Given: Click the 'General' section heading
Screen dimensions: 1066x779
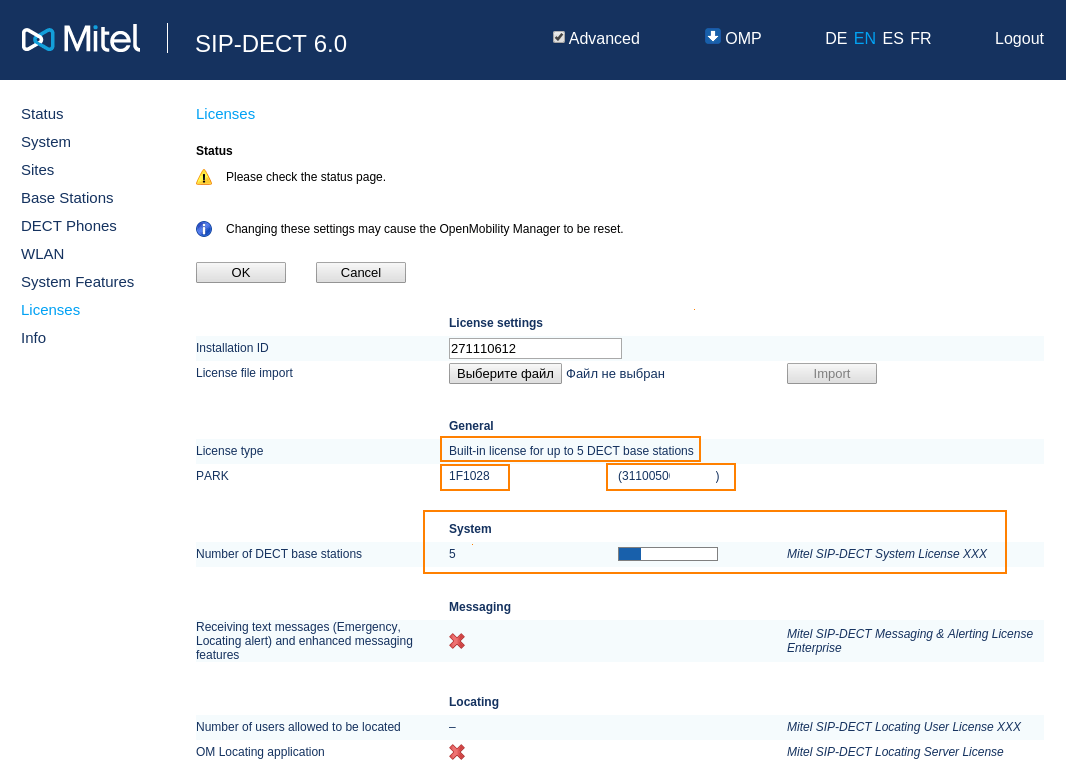Looking at the screenshot, I should tap(471, 426).
